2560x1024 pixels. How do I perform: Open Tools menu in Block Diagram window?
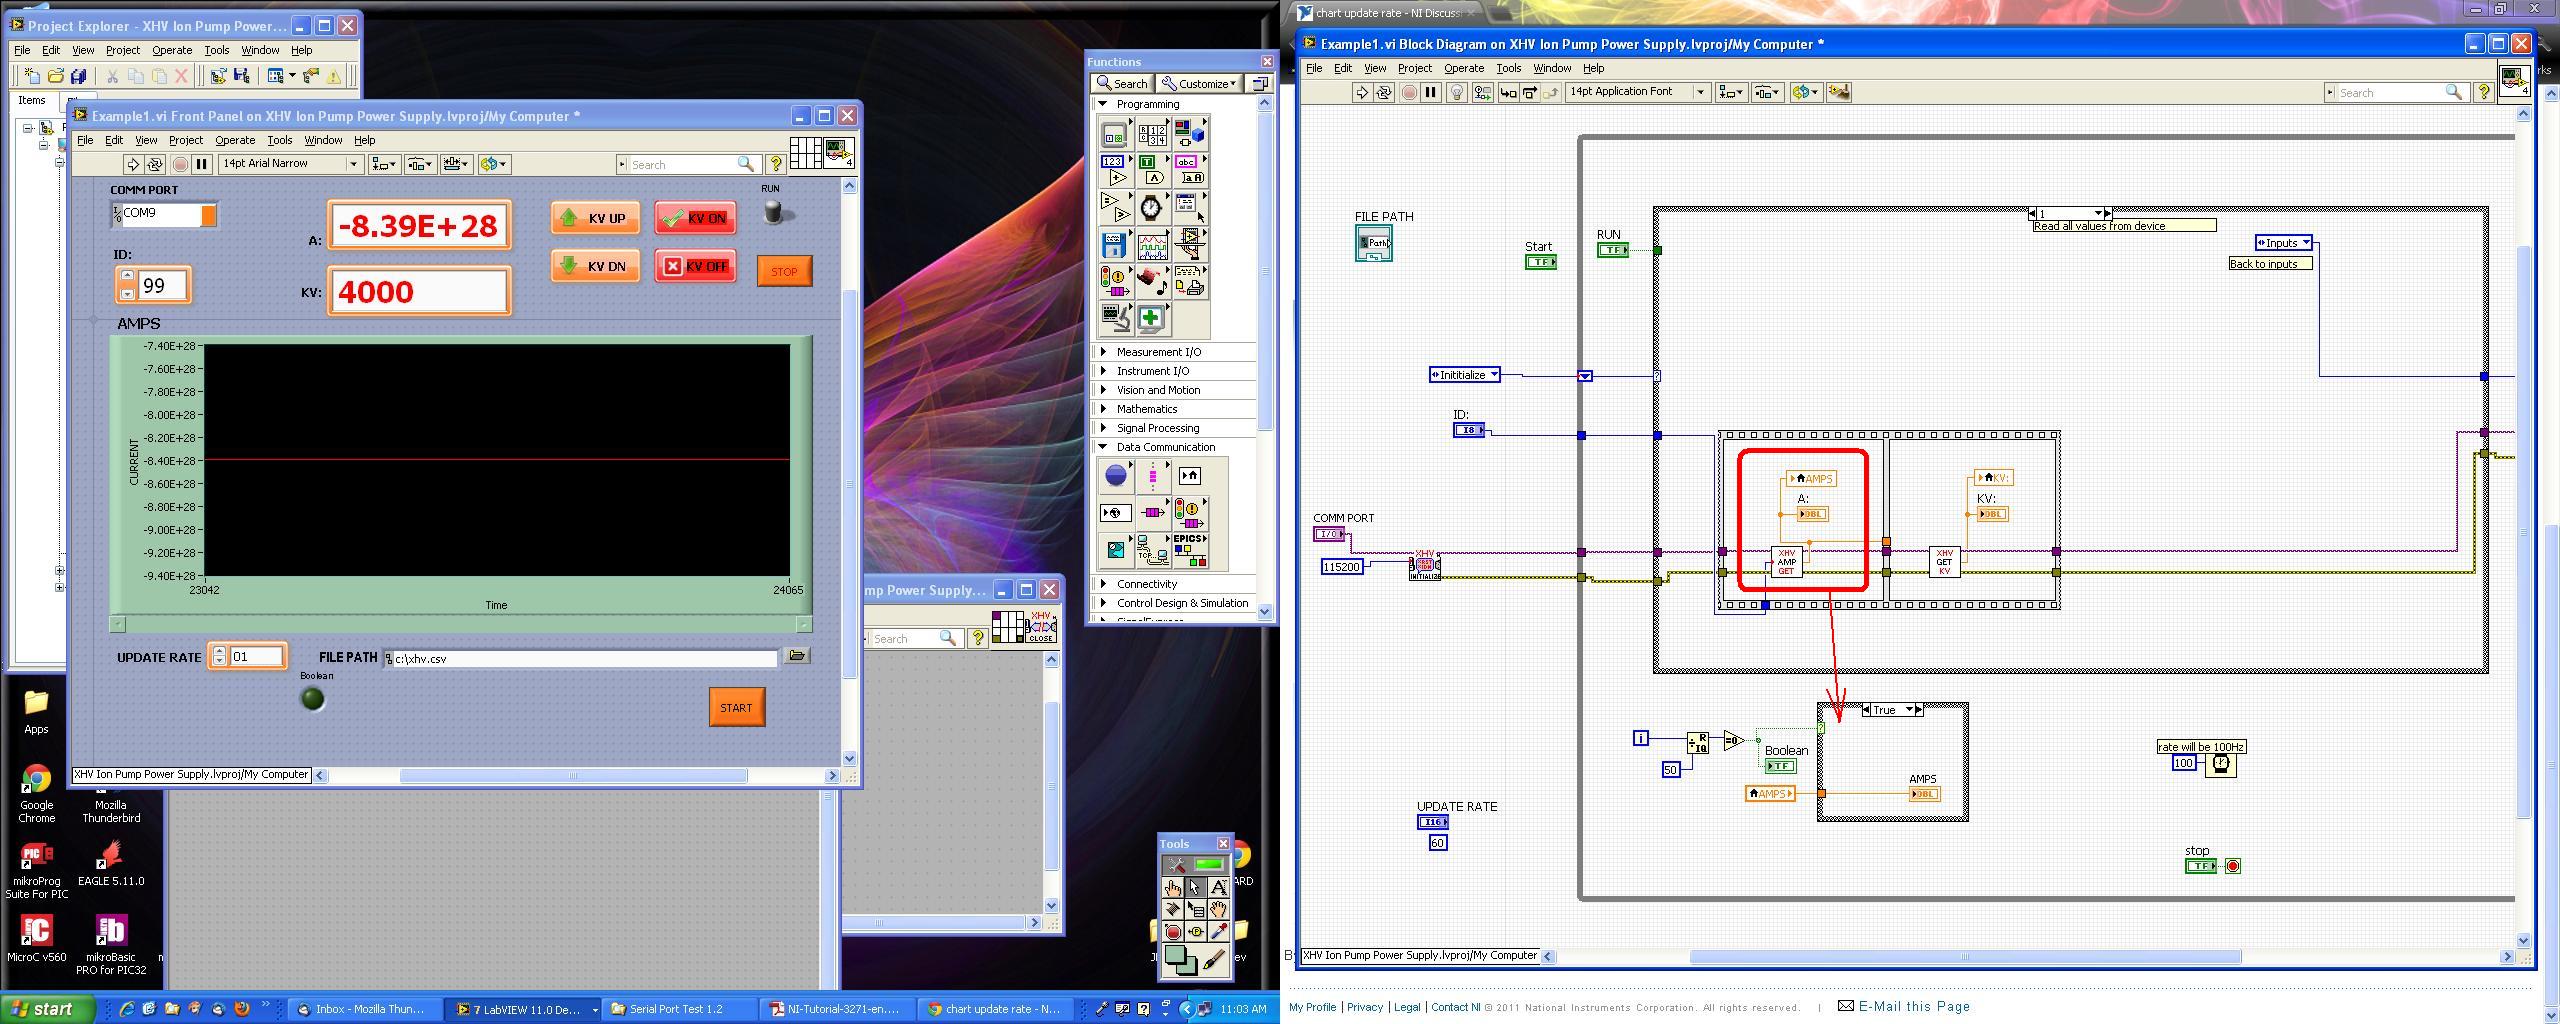[1508, 68]
